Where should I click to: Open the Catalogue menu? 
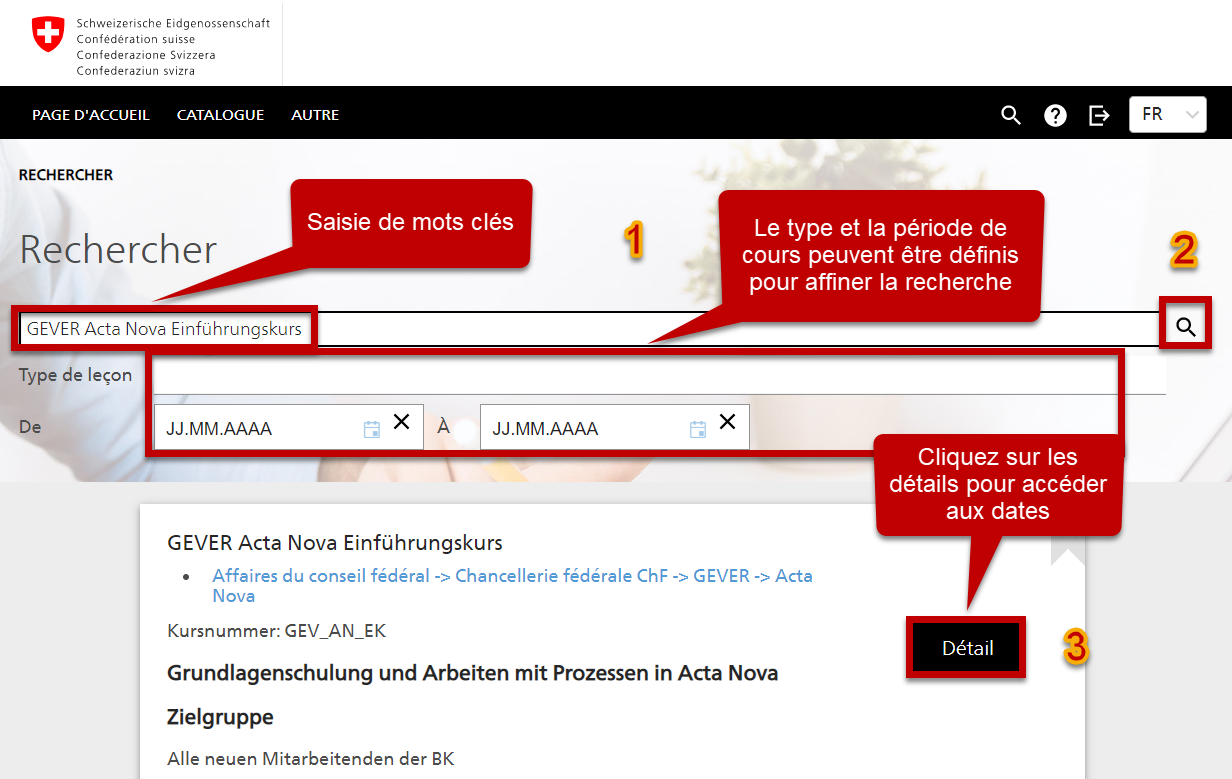coord(220,115)
